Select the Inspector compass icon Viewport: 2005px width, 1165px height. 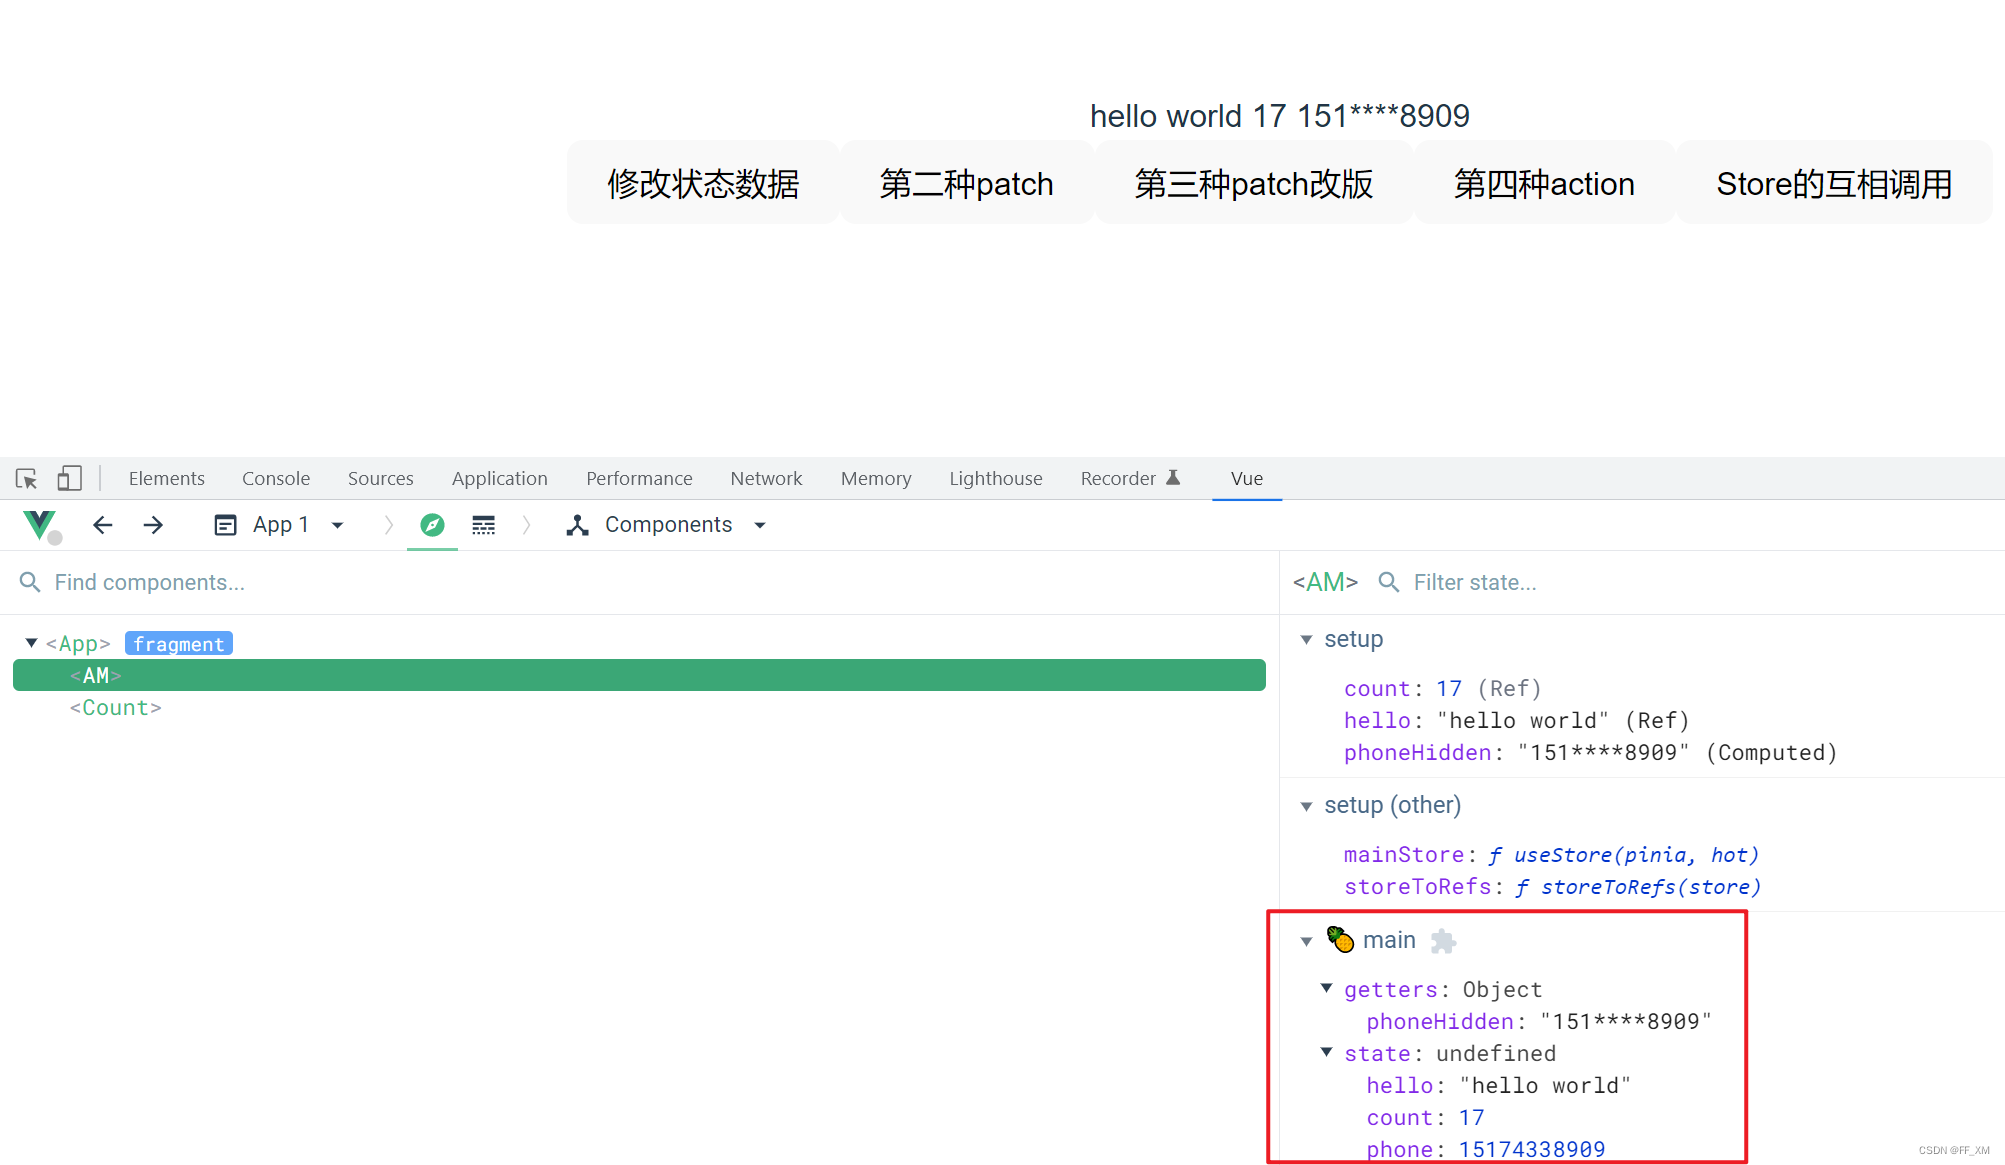432,524
